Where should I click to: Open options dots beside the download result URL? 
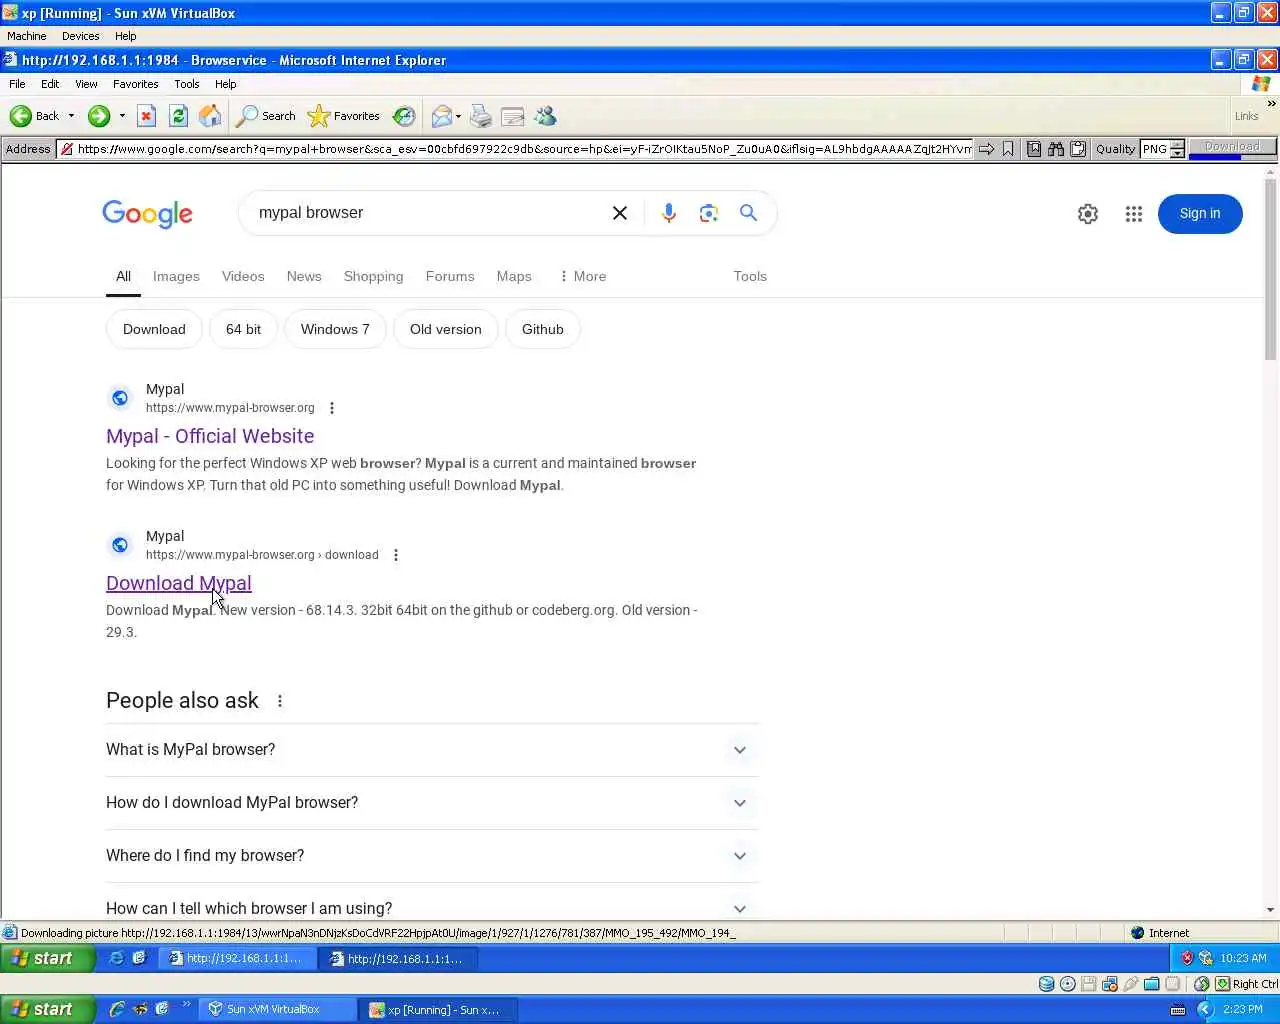(396, 555)
